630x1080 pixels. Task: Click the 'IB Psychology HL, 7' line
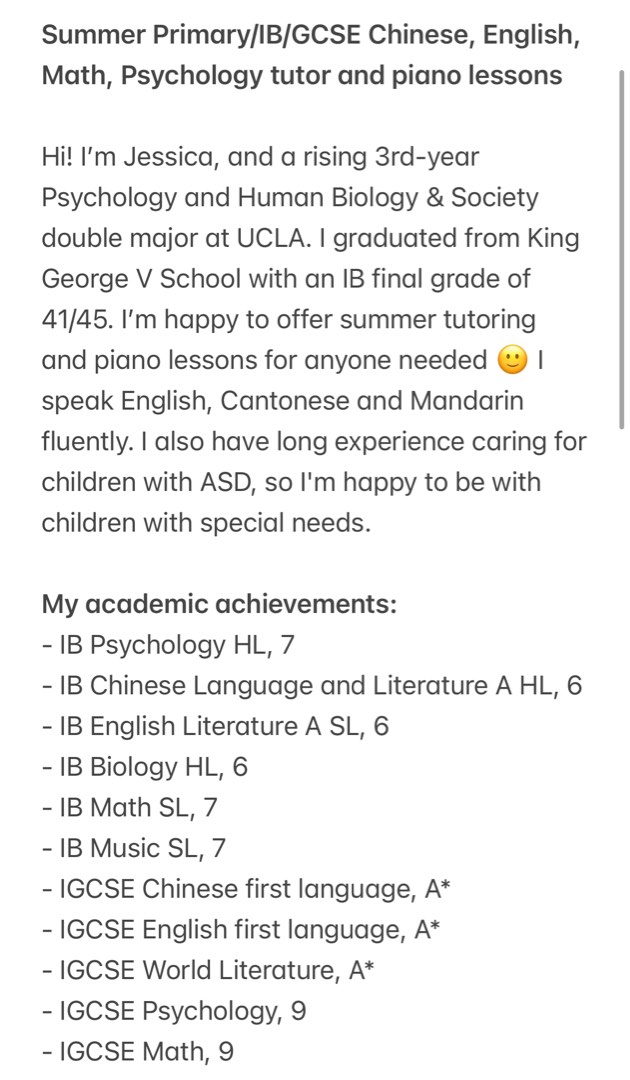point(168,645)
